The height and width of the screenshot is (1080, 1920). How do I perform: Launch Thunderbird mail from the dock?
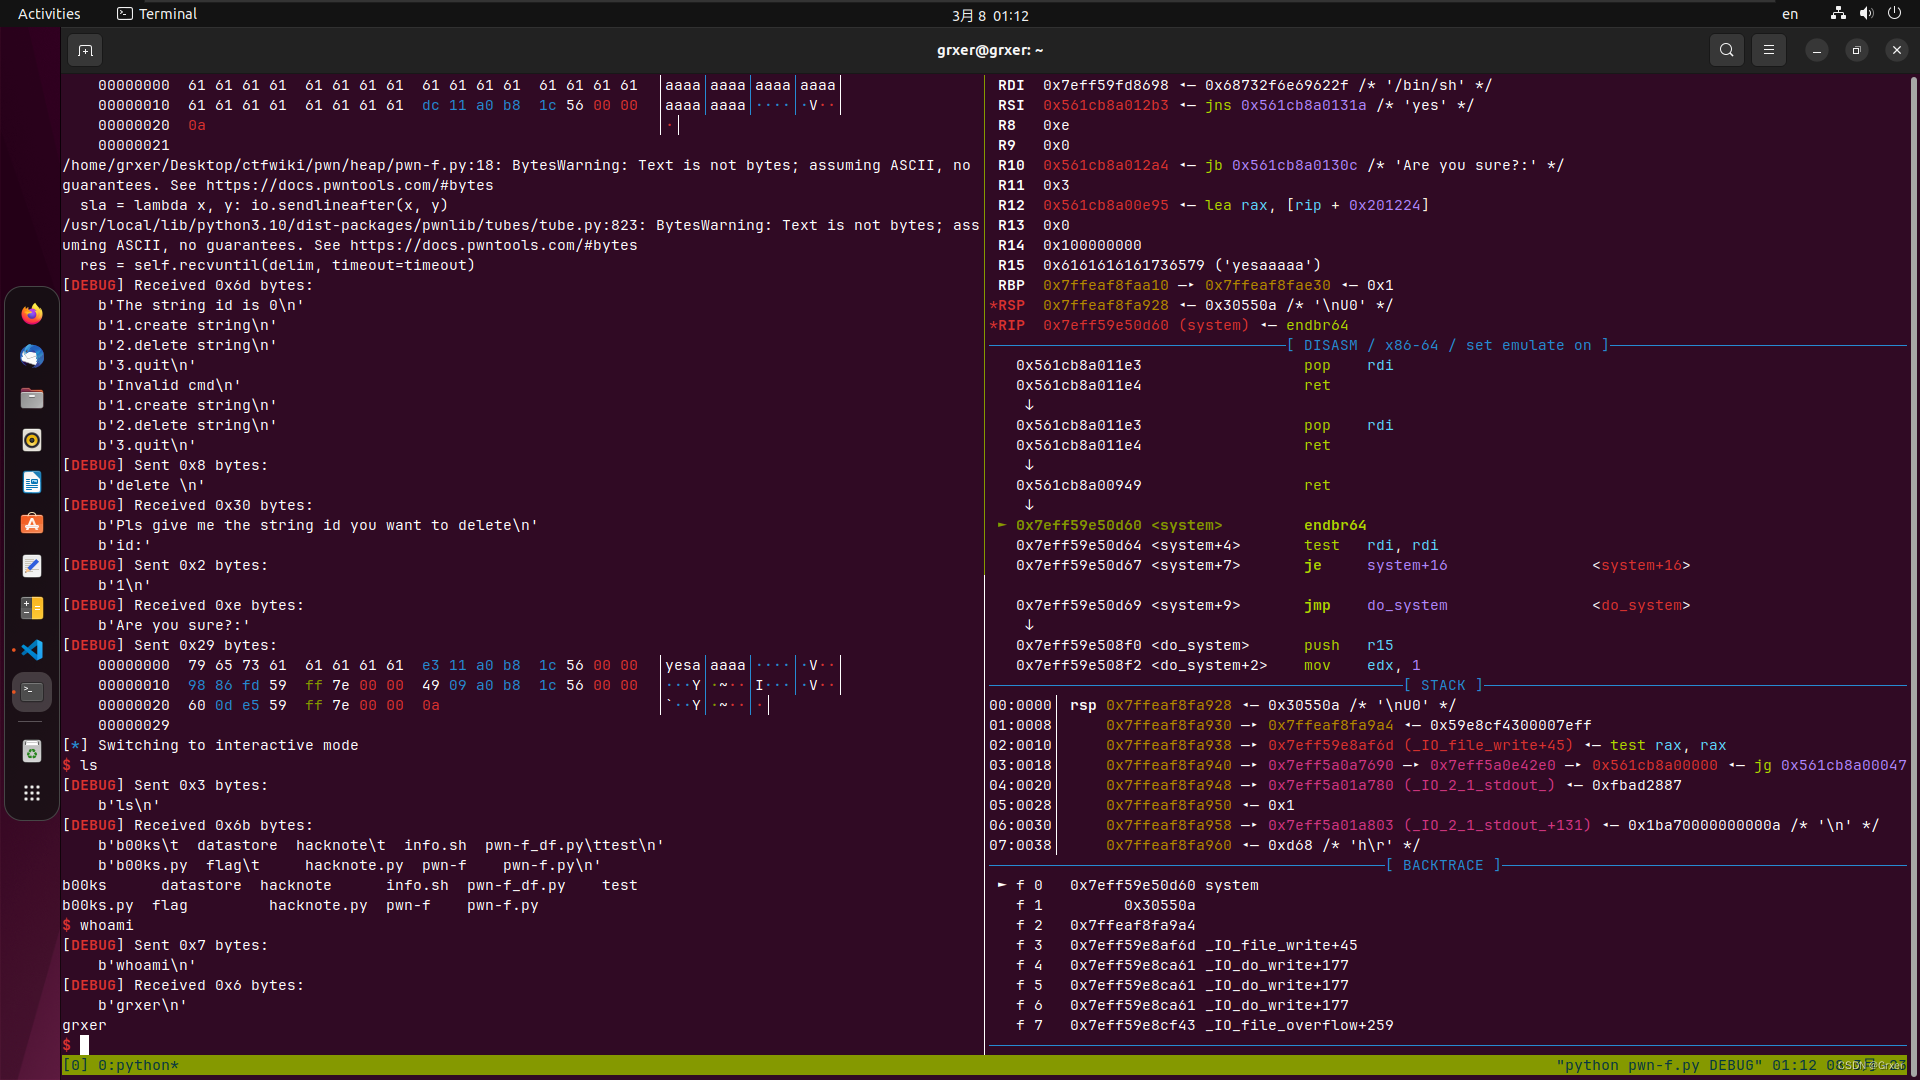pyautogui.click(x=32, y=356)
